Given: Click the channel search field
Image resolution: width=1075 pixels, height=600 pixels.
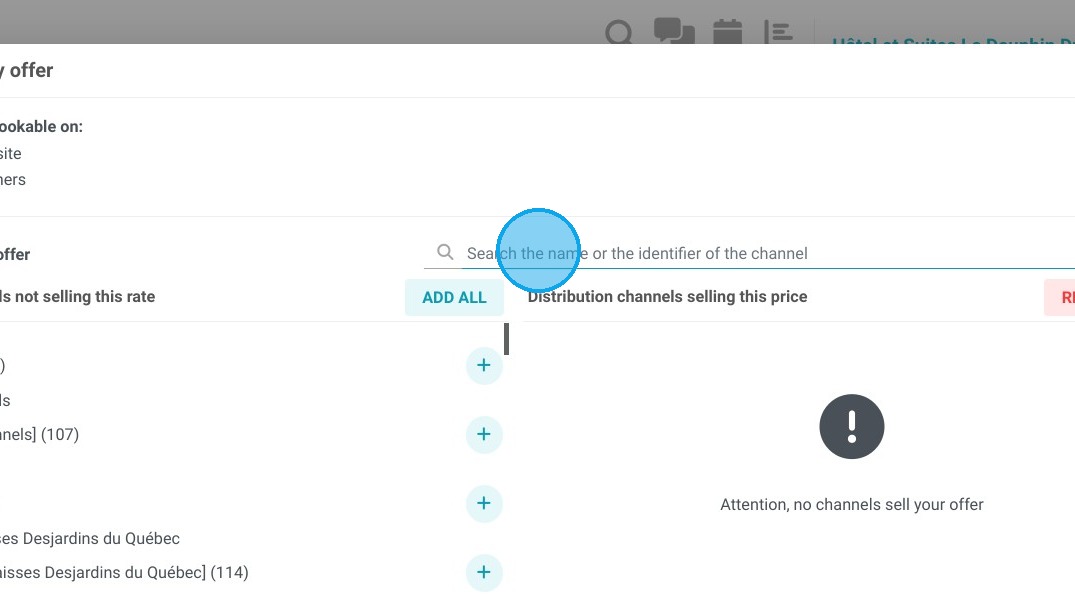Looking at the screenshot, I should point(768,253).
